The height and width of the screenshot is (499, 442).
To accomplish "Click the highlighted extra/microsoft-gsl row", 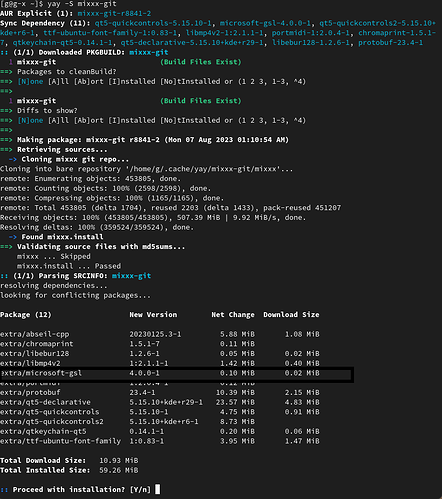I will tap(177, 373).
